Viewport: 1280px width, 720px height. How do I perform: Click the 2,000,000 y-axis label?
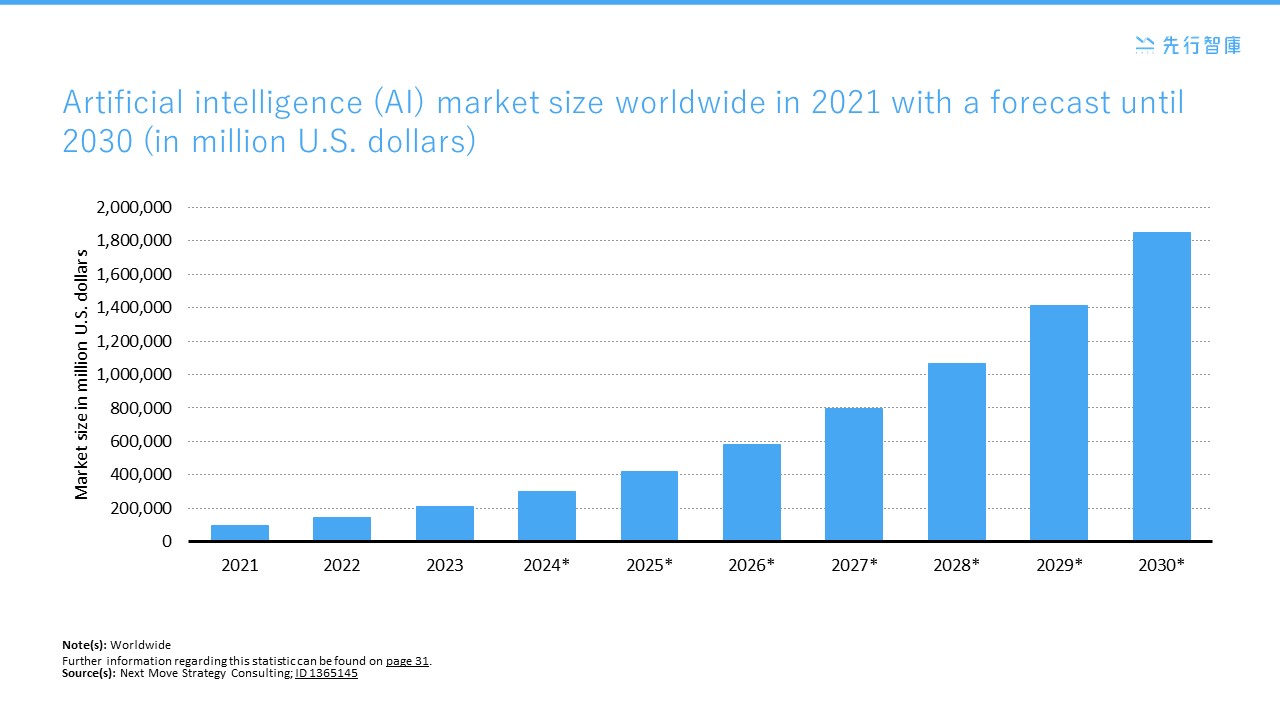pyautogui.click(x=134, y=208)
